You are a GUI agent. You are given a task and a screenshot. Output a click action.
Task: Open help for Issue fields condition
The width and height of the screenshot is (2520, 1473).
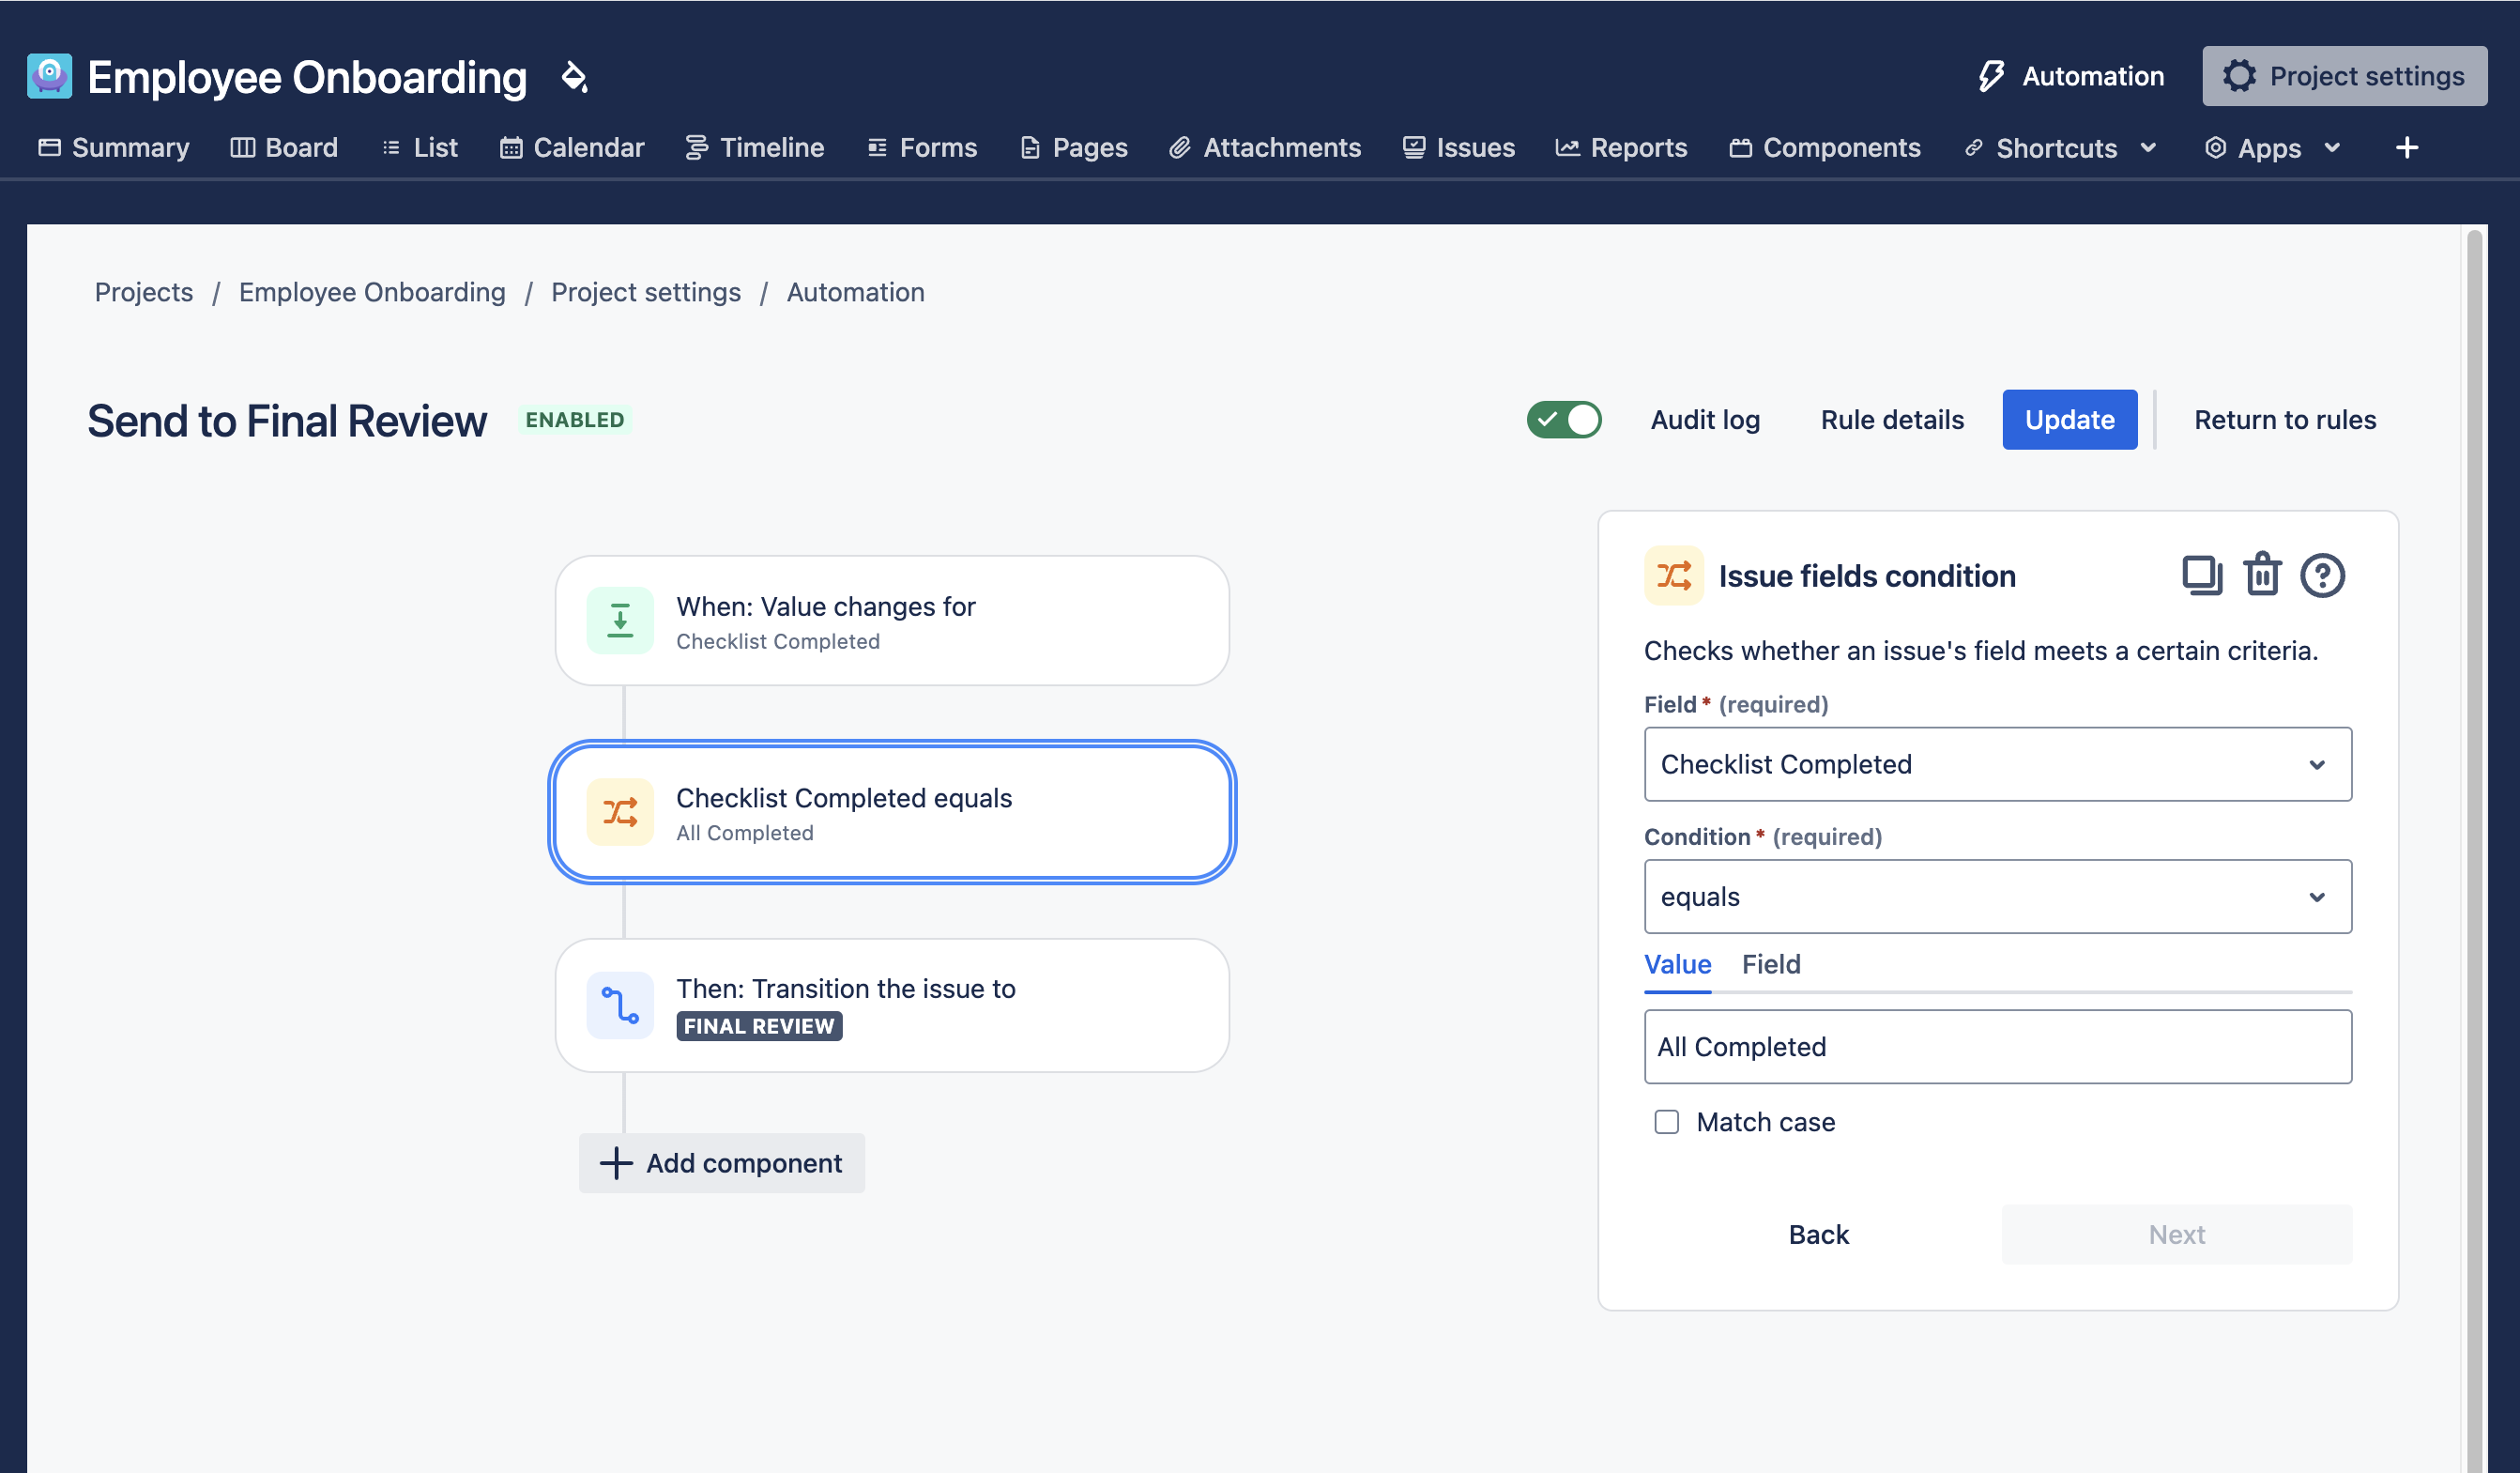pyautogui.click(x=2322, y=575)
